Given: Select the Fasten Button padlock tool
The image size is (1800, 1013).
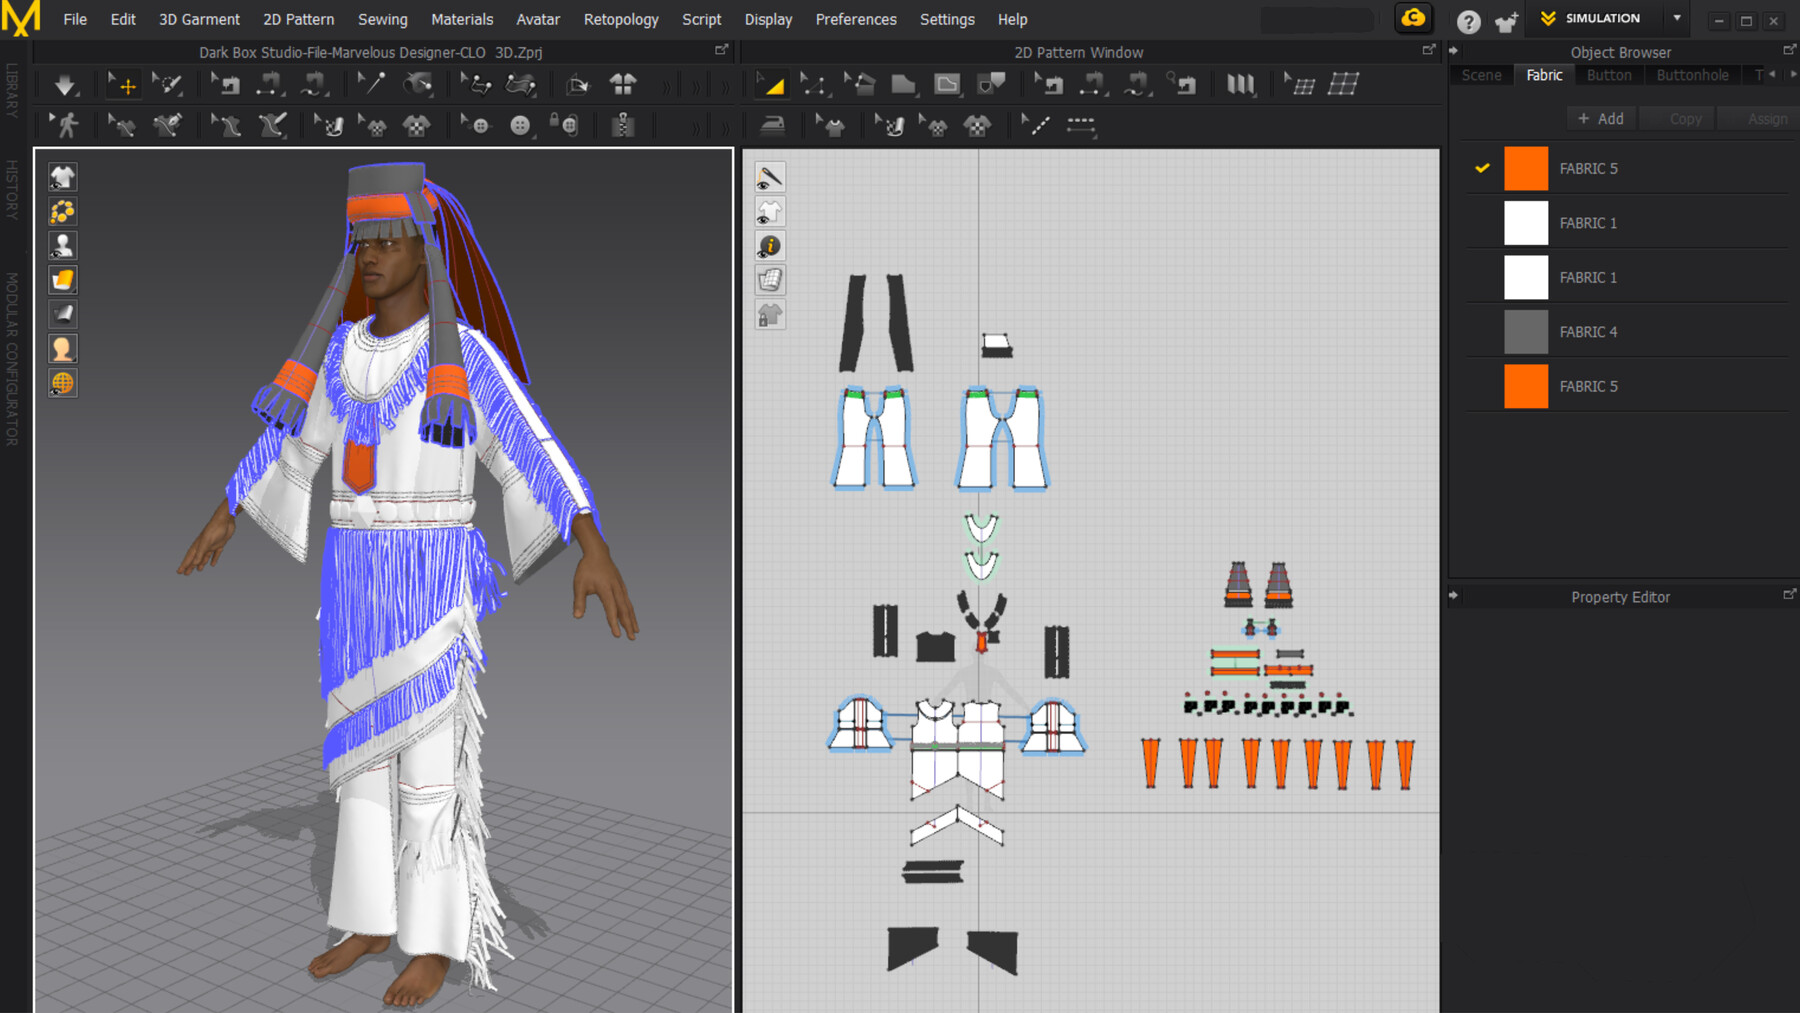Looking at the screenshot, I should [565, 125].
